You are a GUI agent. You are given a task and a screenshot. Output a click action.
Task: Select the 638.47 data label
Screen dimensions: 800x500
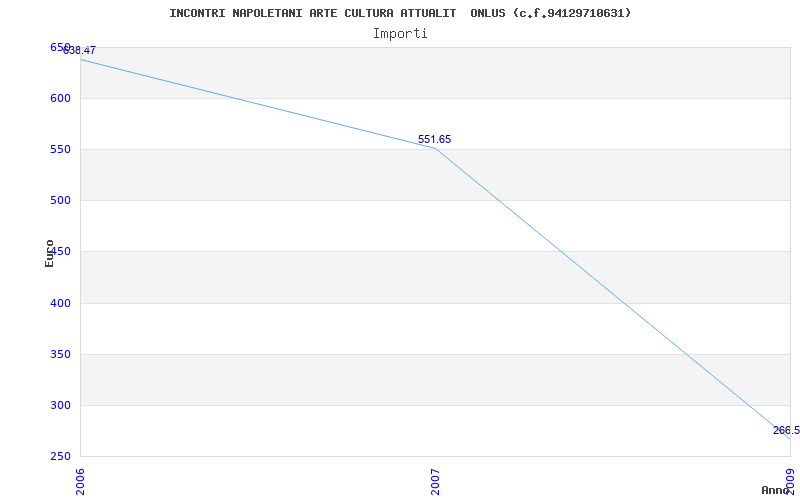[79, 51]
